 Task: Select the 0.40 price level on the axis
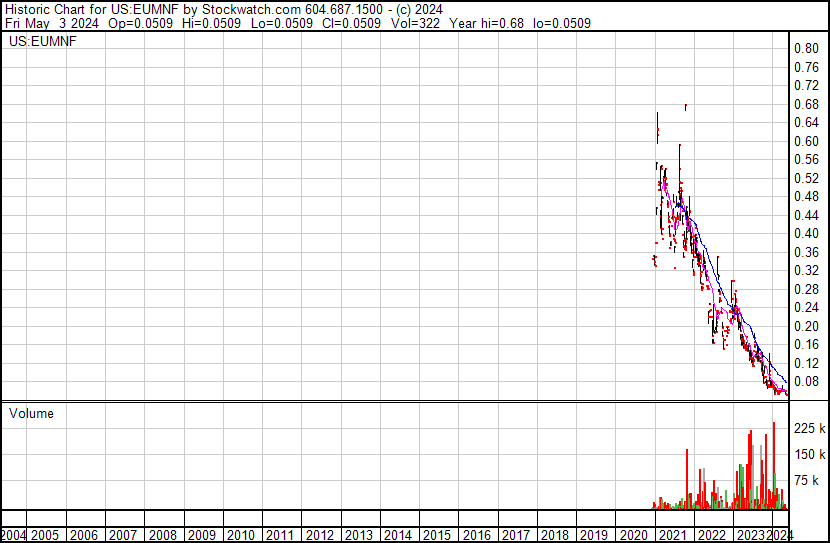[806, 234]
